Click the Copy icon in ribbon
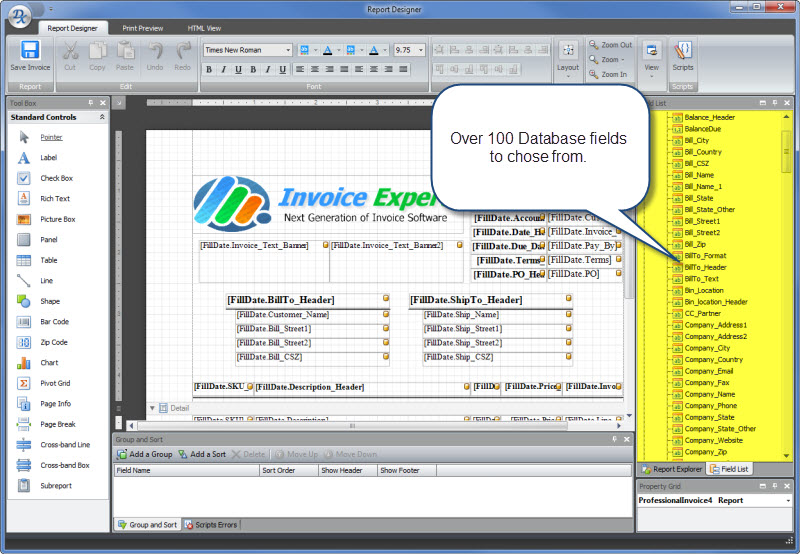Screen dimensions: 800x554 [97, 51]
